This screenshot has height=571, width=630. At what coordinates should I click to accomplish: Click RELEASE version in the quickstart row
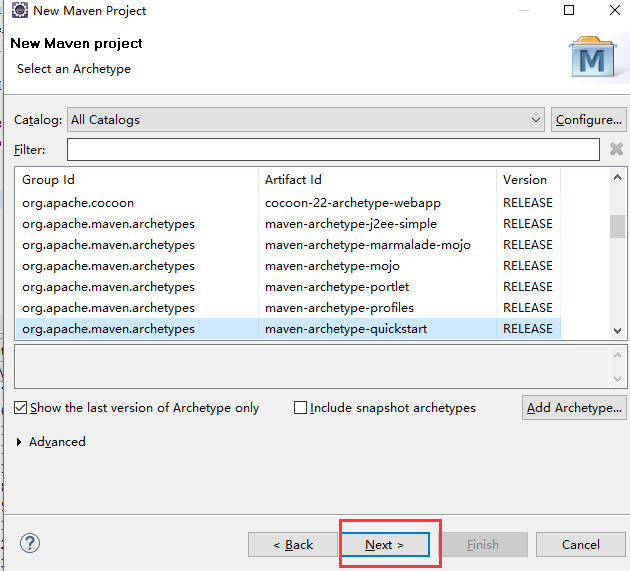(x=528, y=329)
